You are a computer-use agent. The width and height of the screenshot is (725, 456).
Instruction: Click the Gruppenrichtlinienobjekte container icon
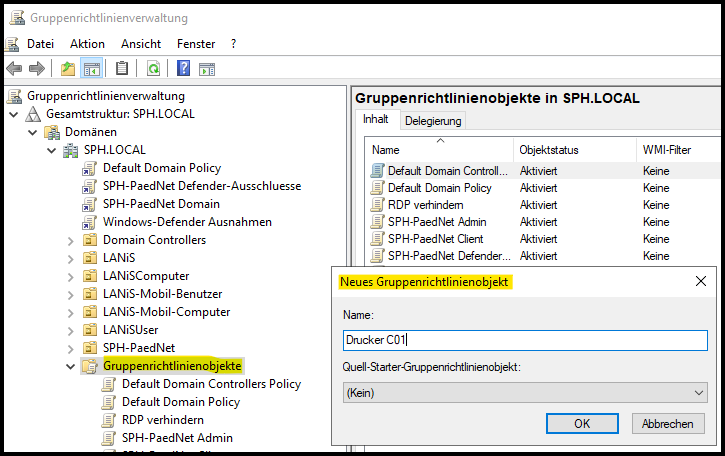(90, 366)
